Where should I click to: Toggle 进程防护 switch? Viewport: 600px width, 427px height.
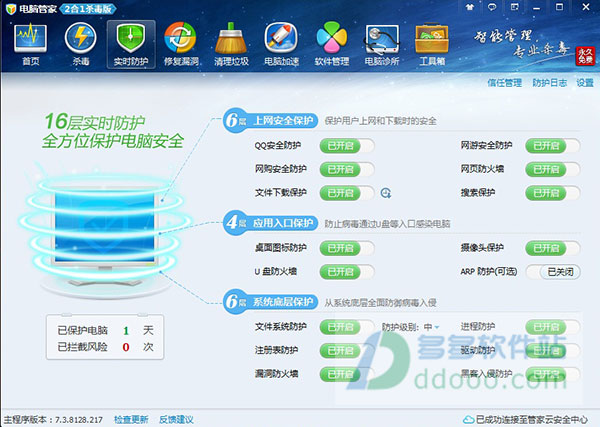point(553,327)
